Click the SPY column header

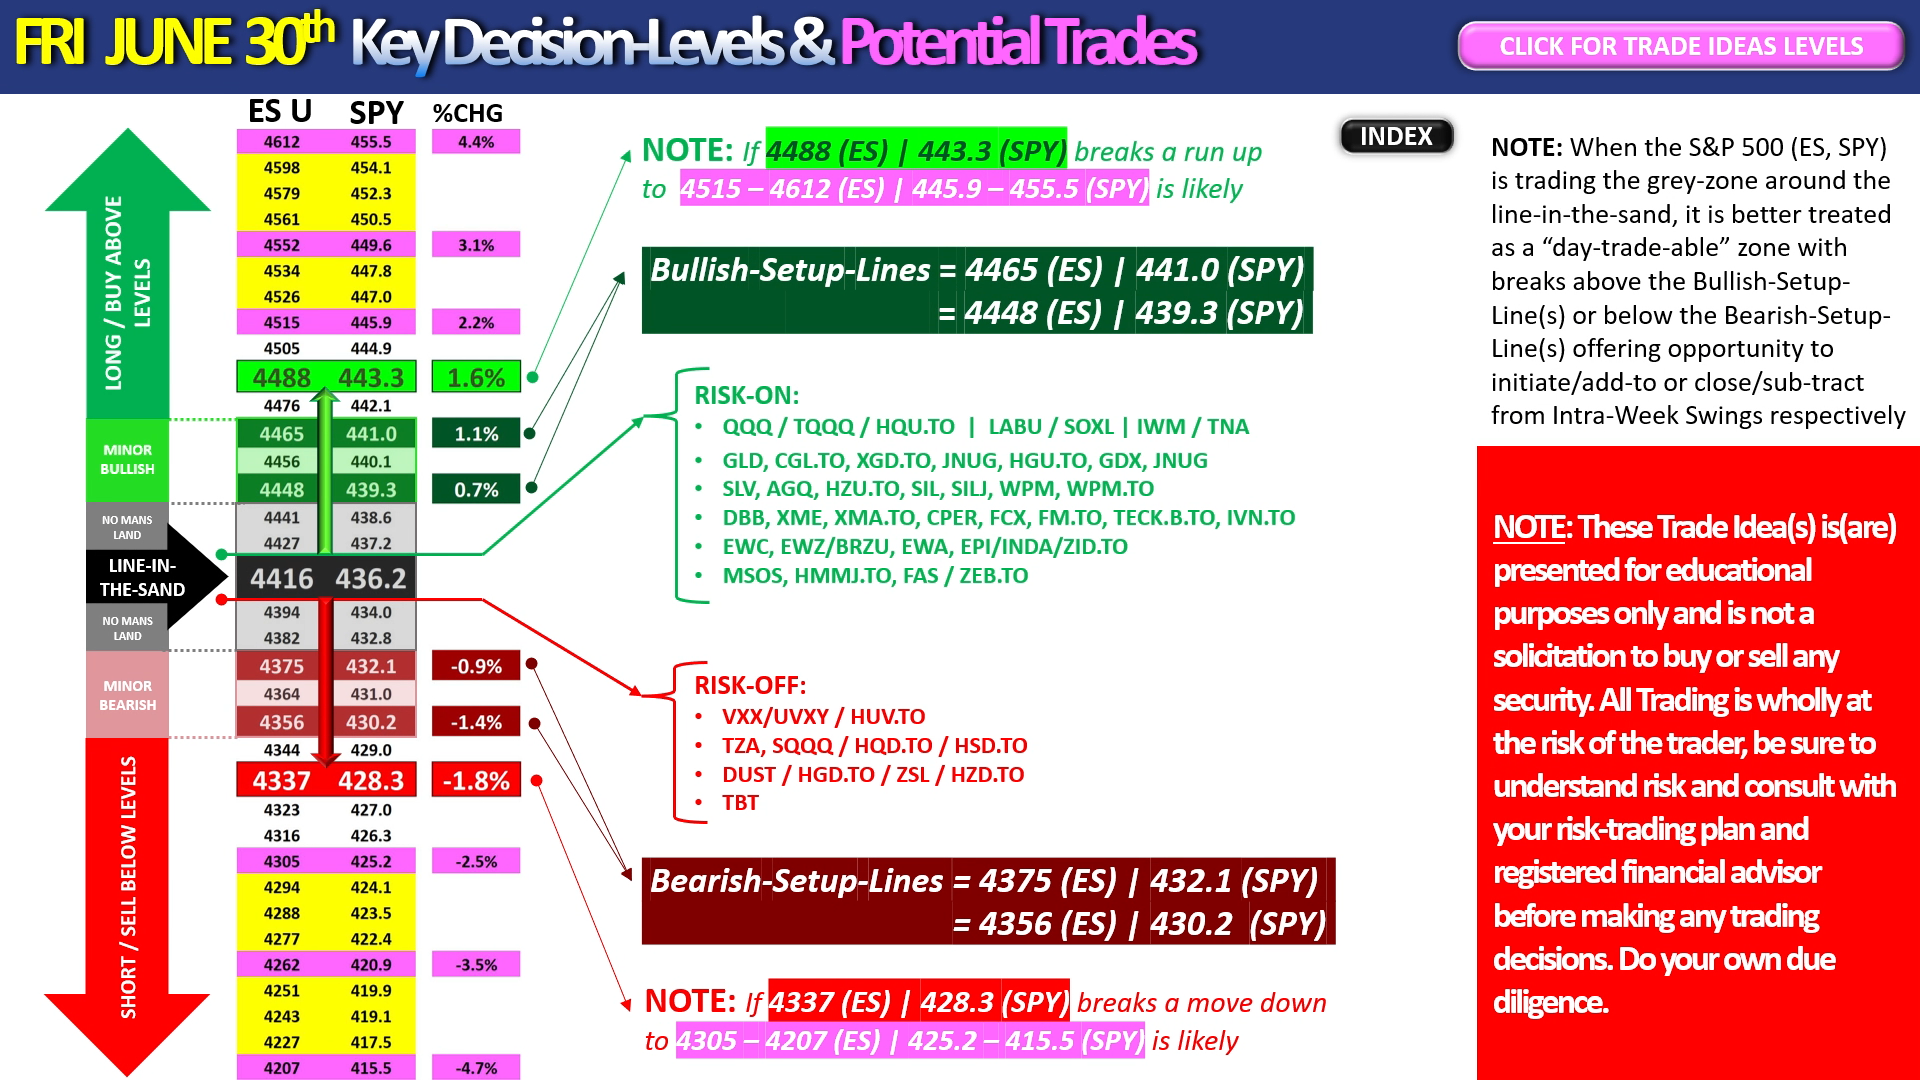coord(376,112)
